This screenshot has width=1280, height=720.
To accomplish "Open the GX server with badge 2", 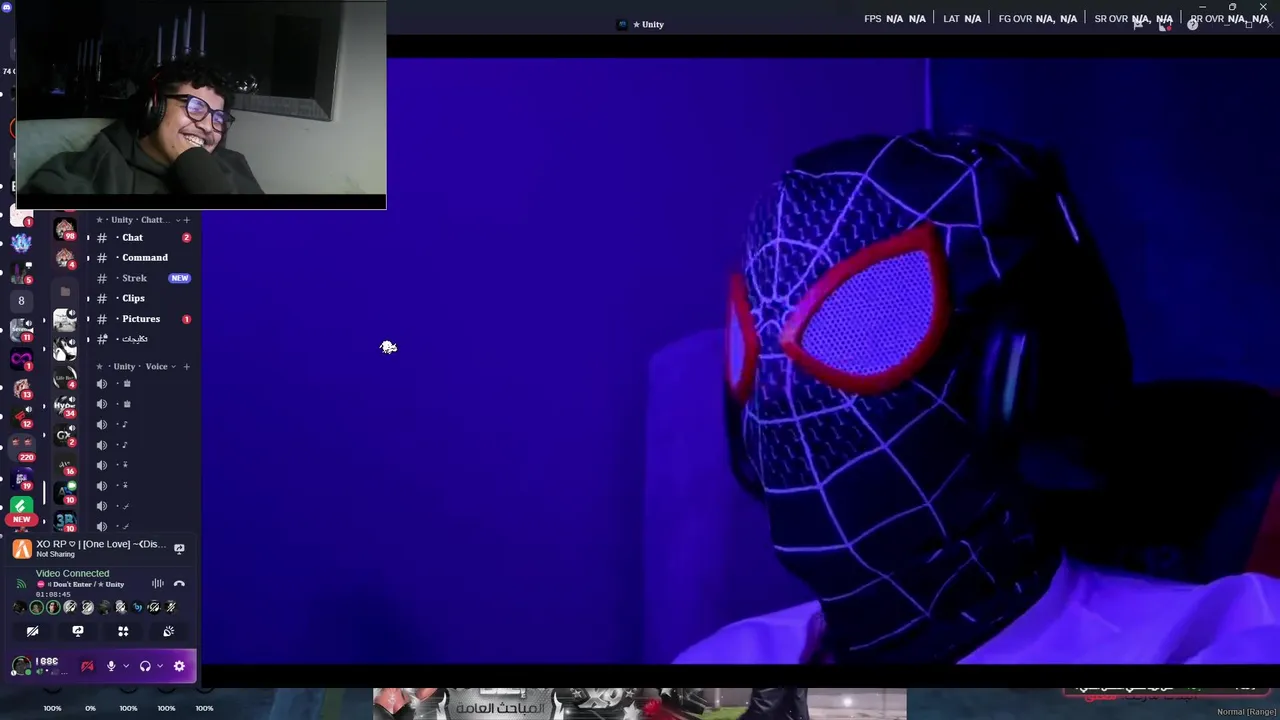I will click(x=65, y=435).
